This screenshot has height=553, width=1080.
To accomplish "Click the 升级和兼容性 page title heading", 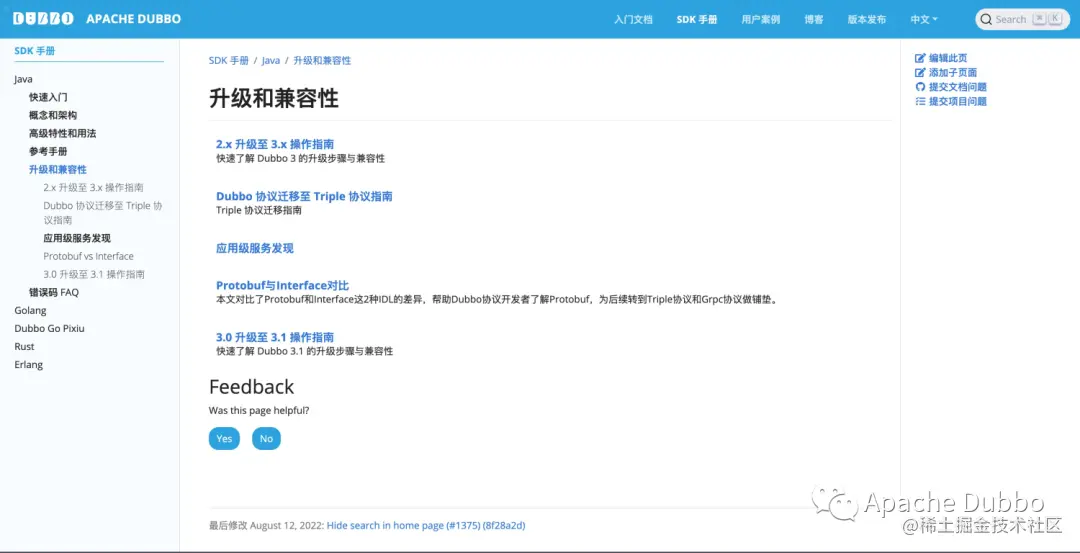I will point(273,98).
